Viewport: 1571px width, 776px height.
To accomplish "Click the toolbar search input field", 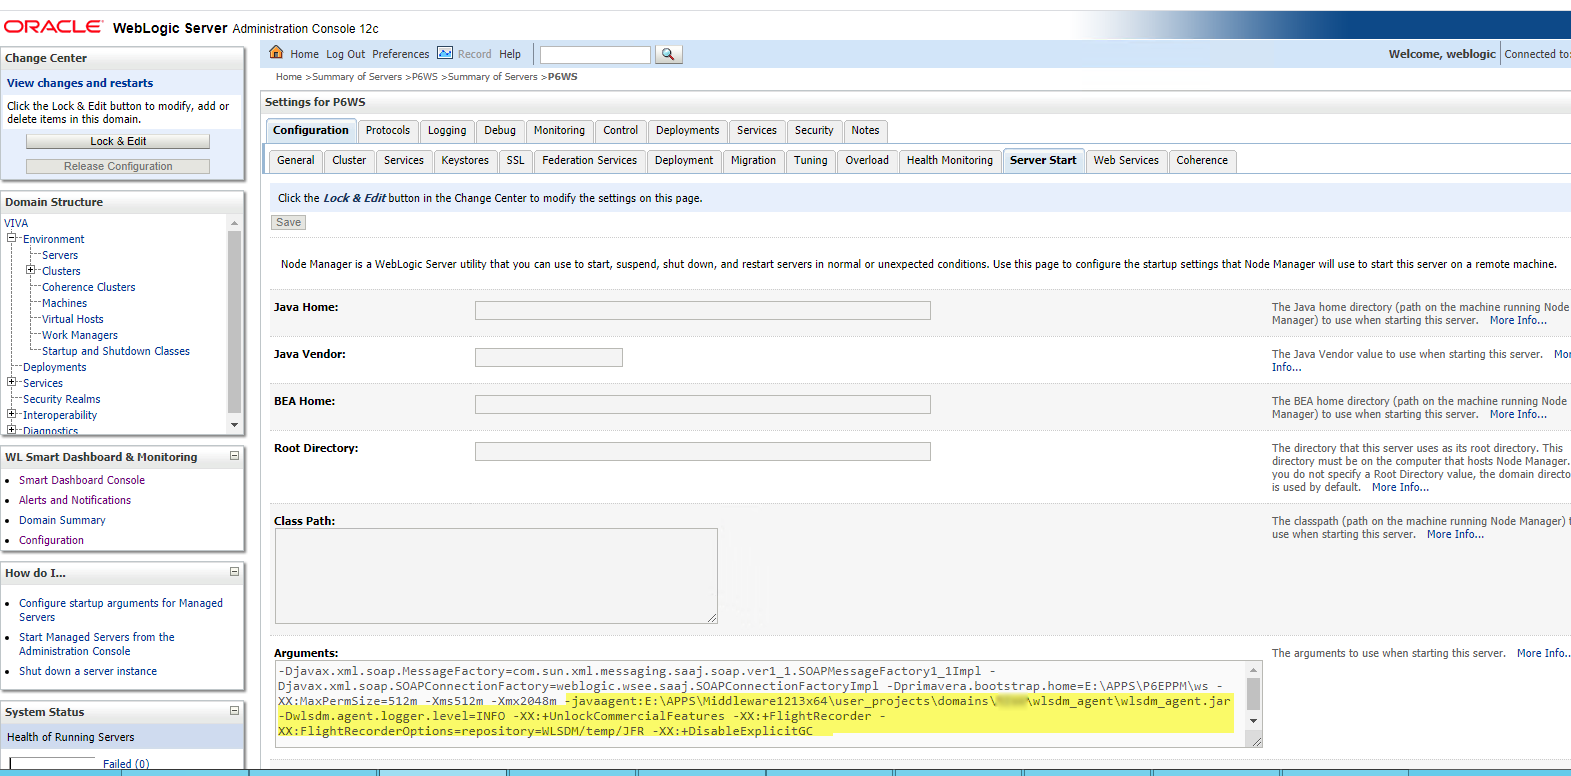I will tap(595, 54).
